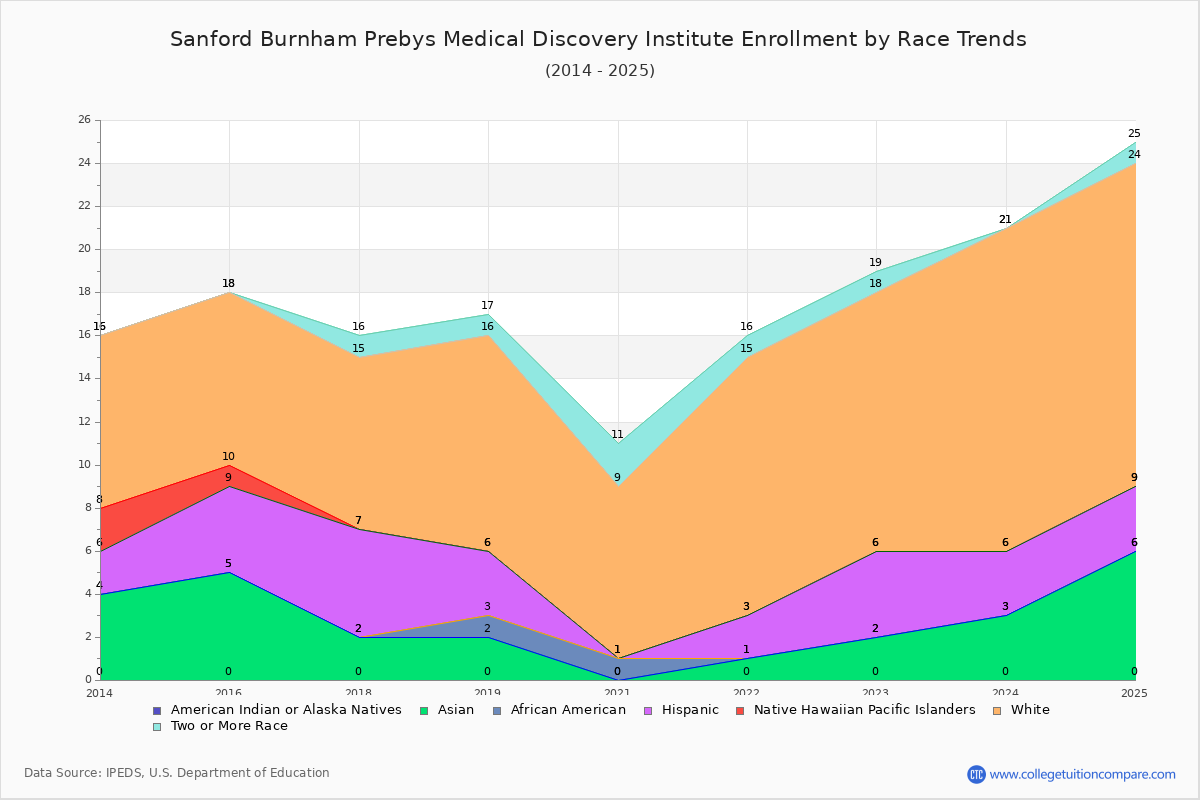Toggle the Asian series legend marker
The width and height of the screenshot is (1200, 800).
(x=424, y=710)
